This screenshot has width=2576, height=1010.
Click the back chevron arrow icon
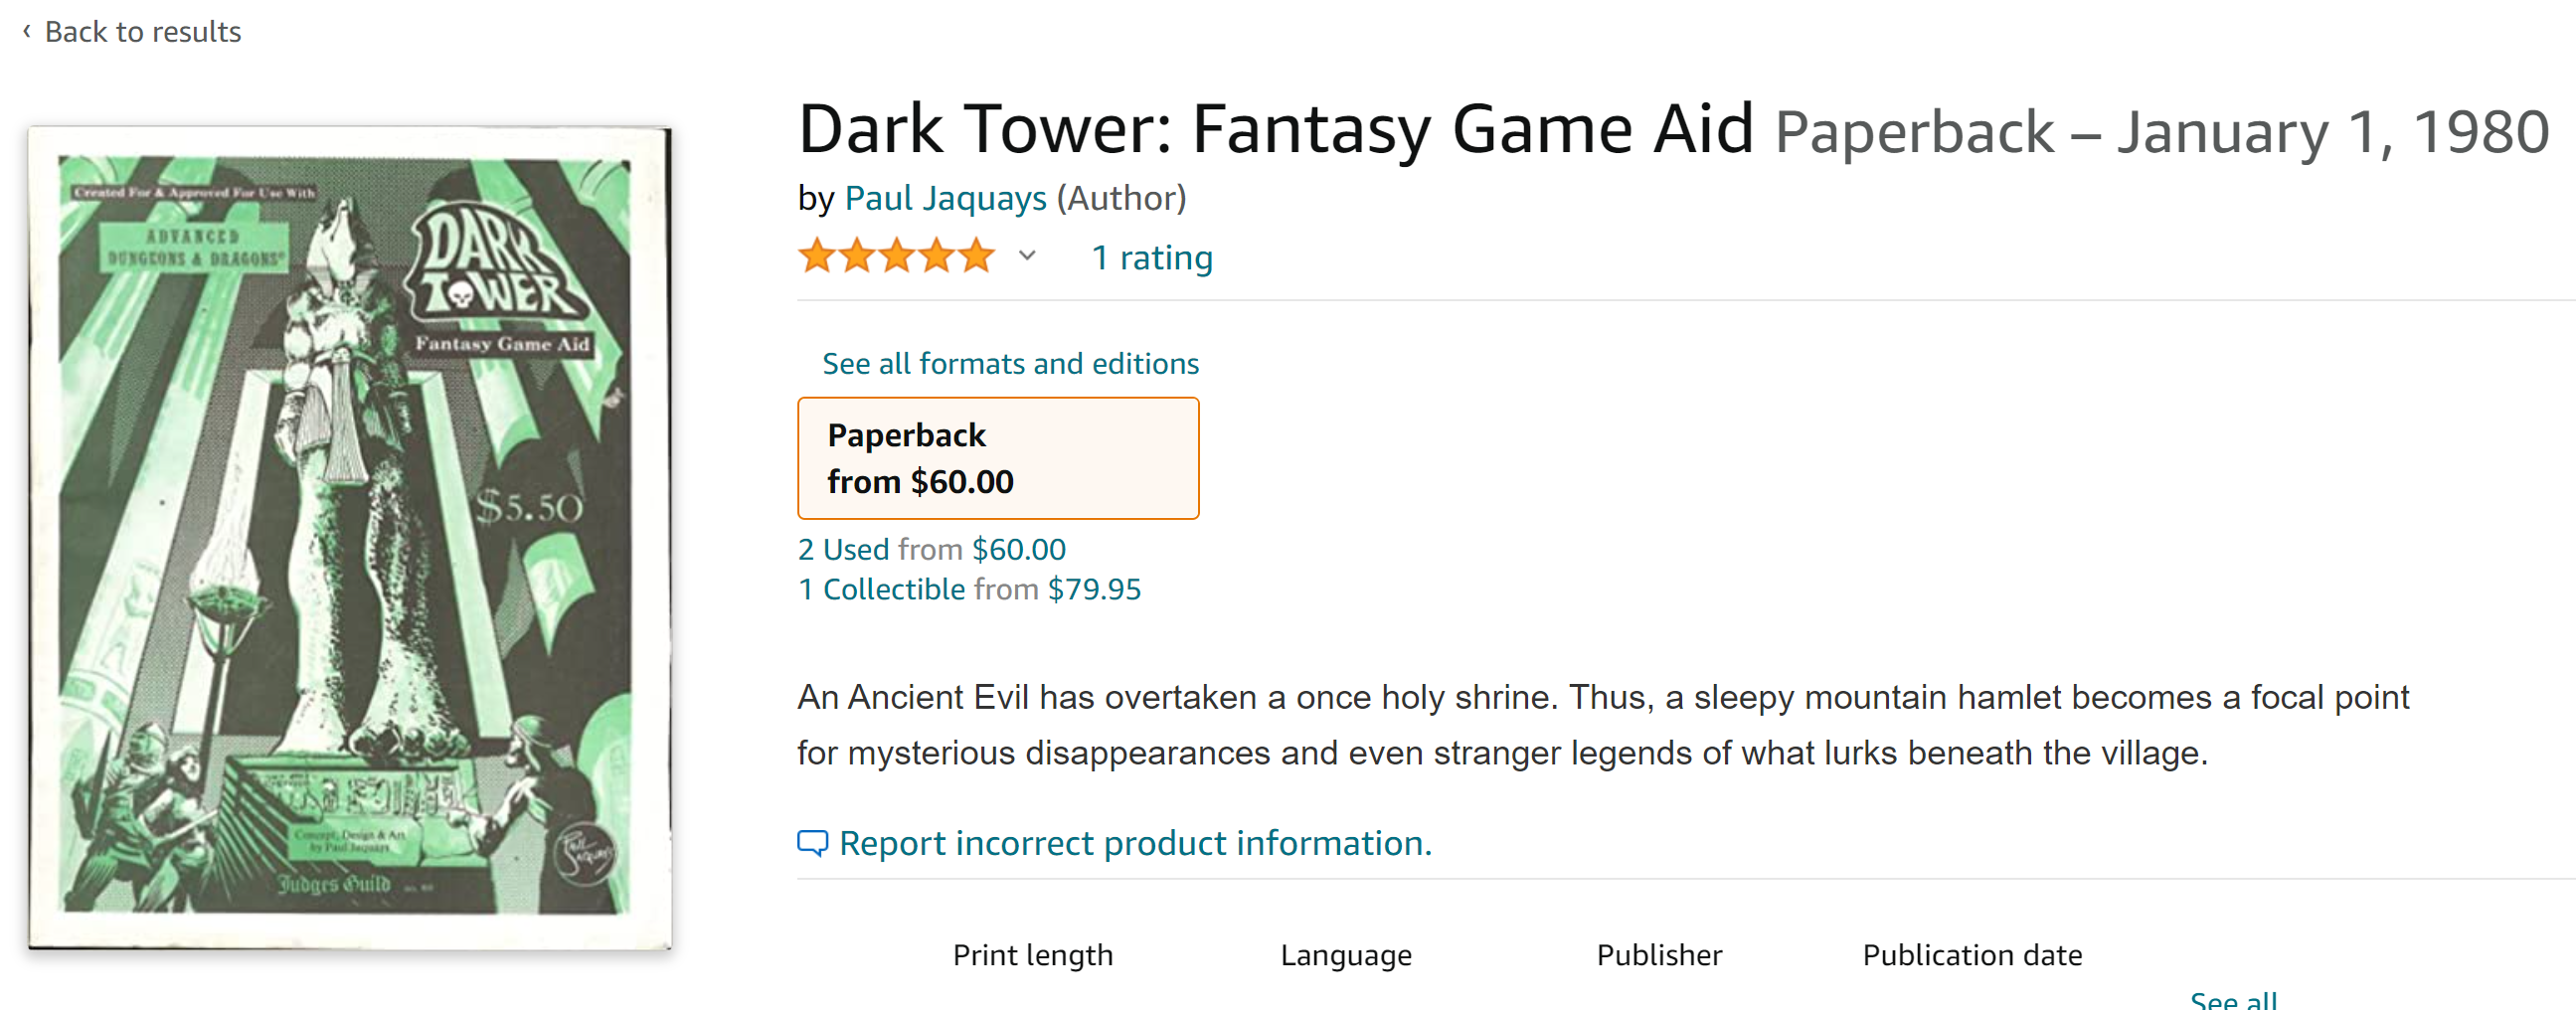[x=27, y=31]
